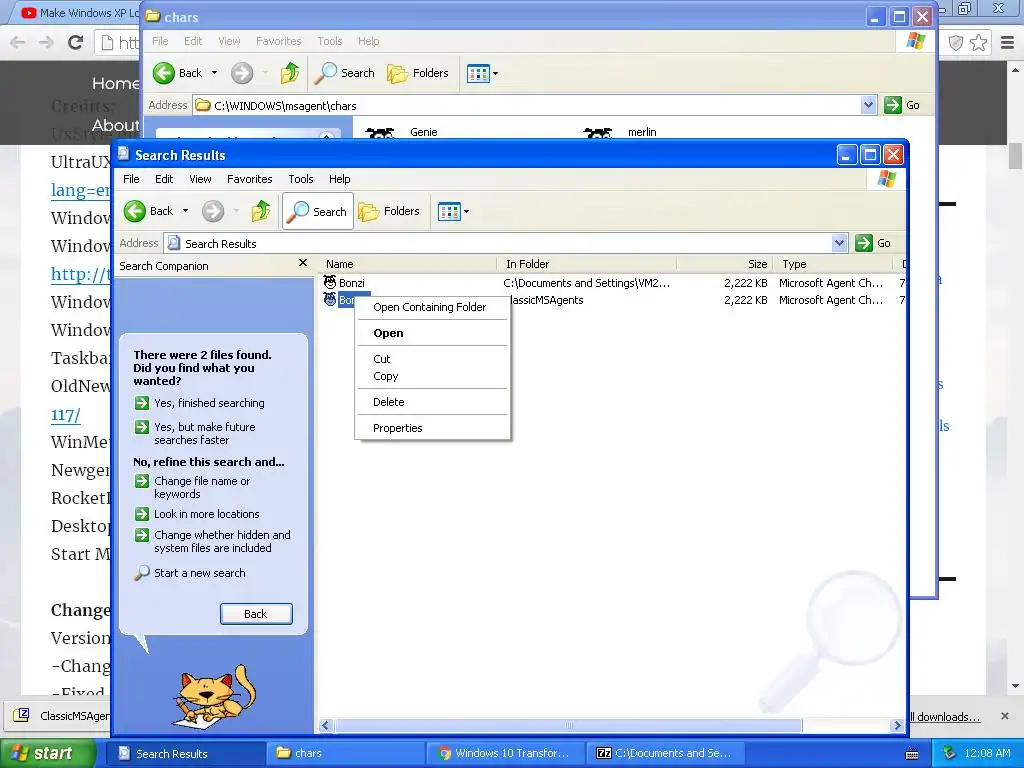Click horizontal scrollbar left arrow in results

[325, 726]
